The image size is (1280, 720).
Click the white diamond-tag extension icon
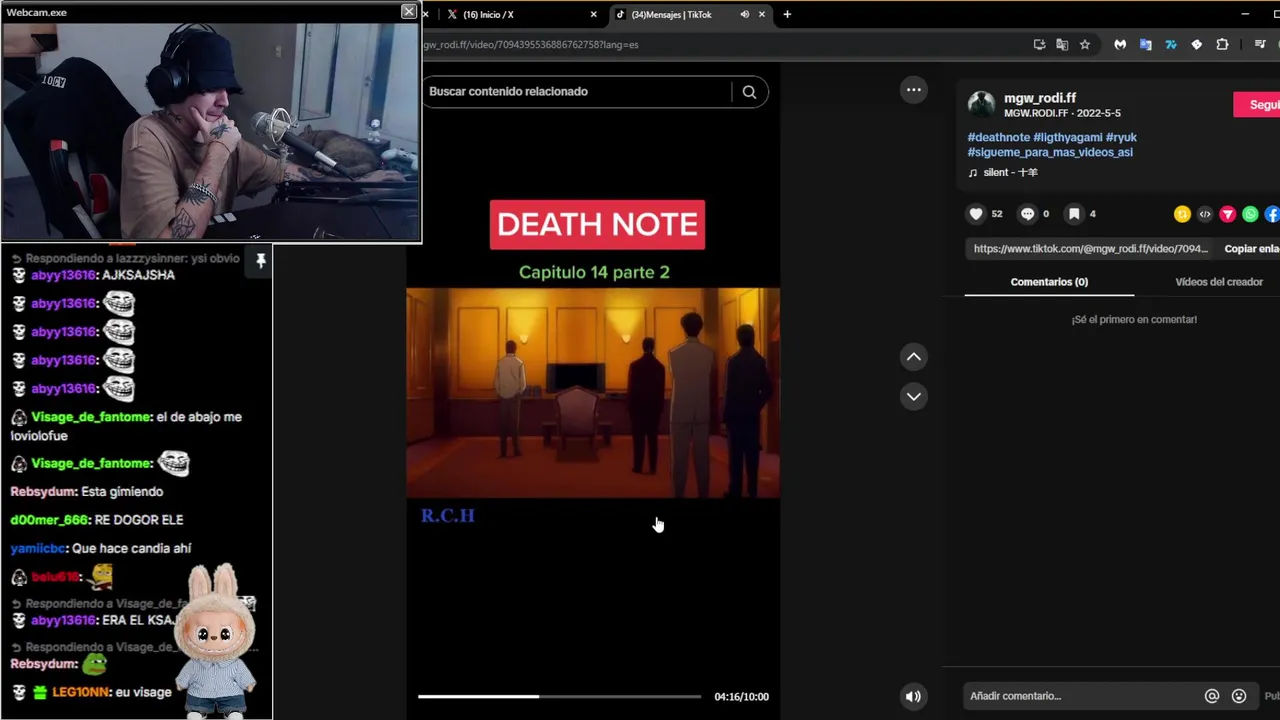pyautogui.click(x=1197, y=44)
